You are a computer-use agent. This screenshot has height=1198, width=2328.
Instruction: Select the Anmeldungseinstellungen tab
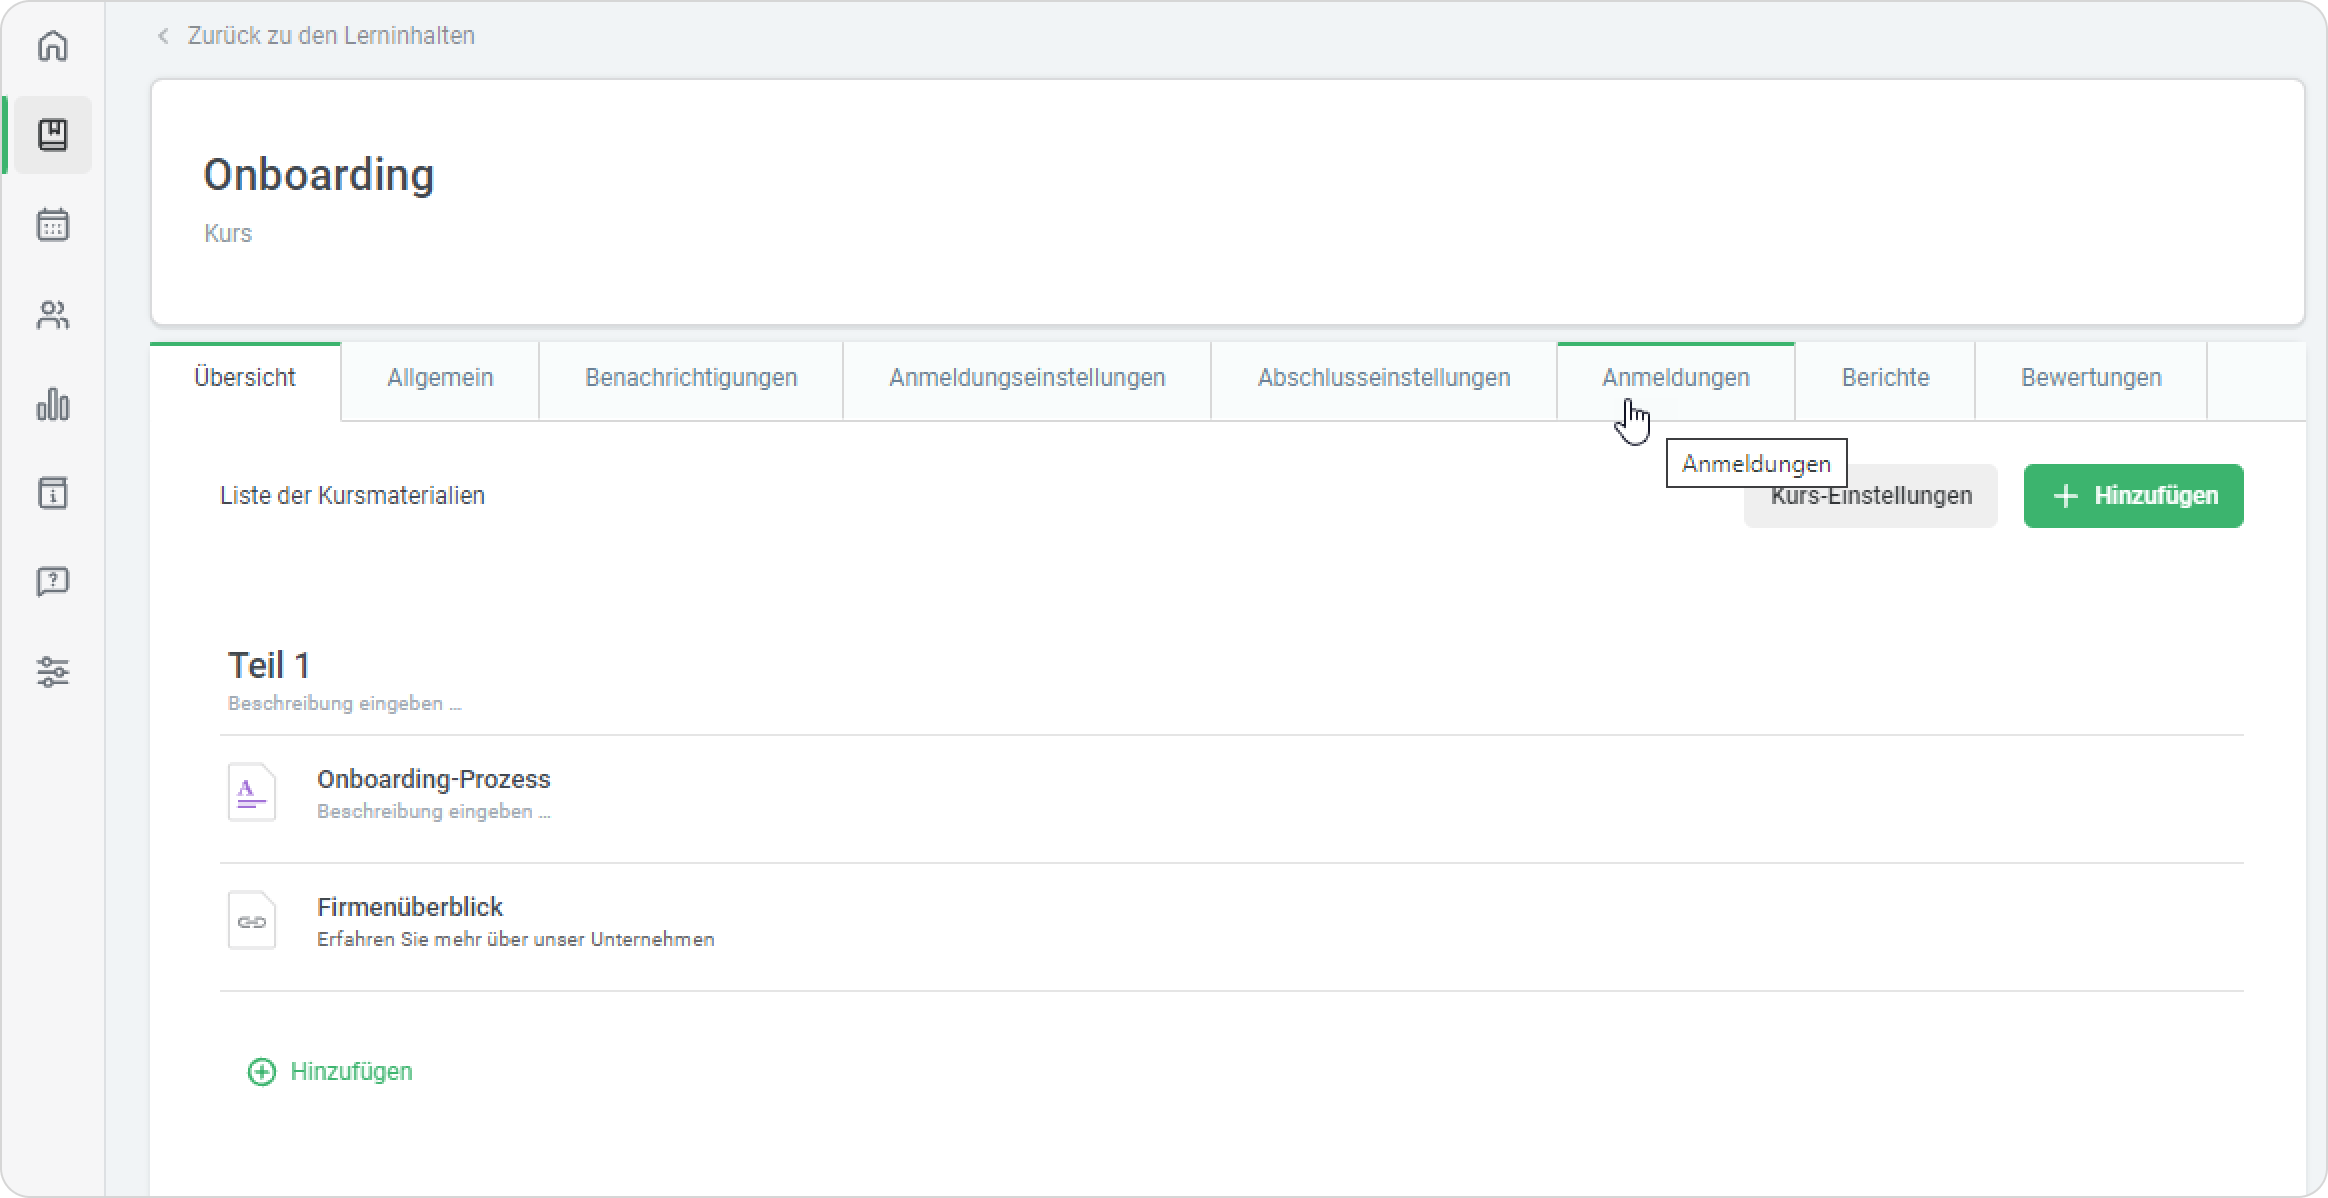1027,378
